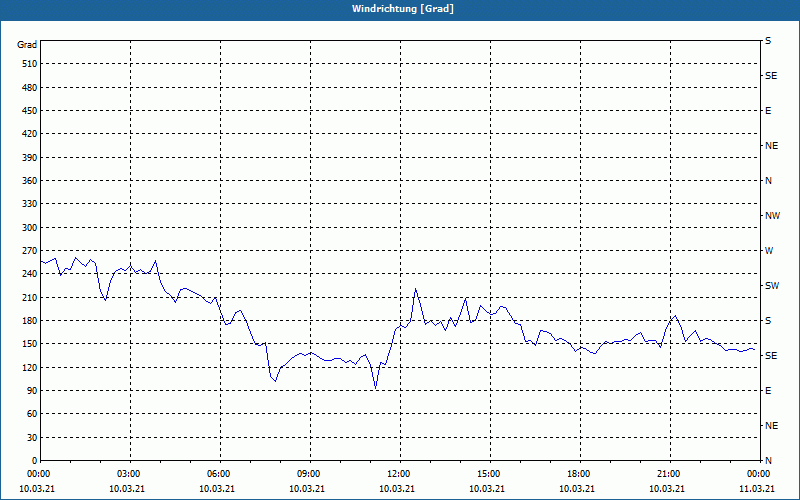Click the 11.03.21 date label on the x-axis
This screenshot has width=800, height=500.
coord(757,488)
